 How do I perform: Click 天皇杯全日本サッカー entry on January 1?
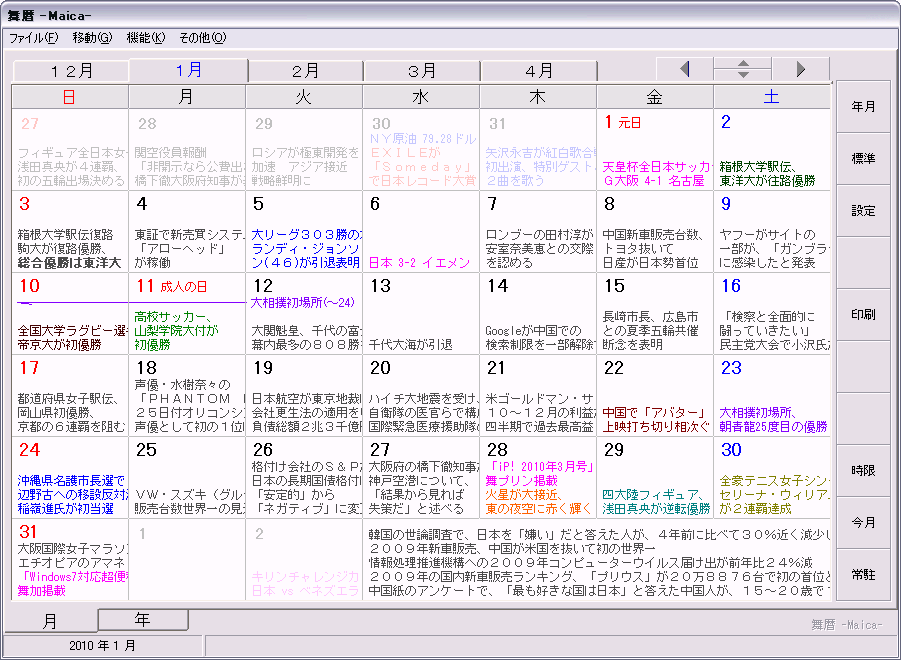[x=656, y=167]
